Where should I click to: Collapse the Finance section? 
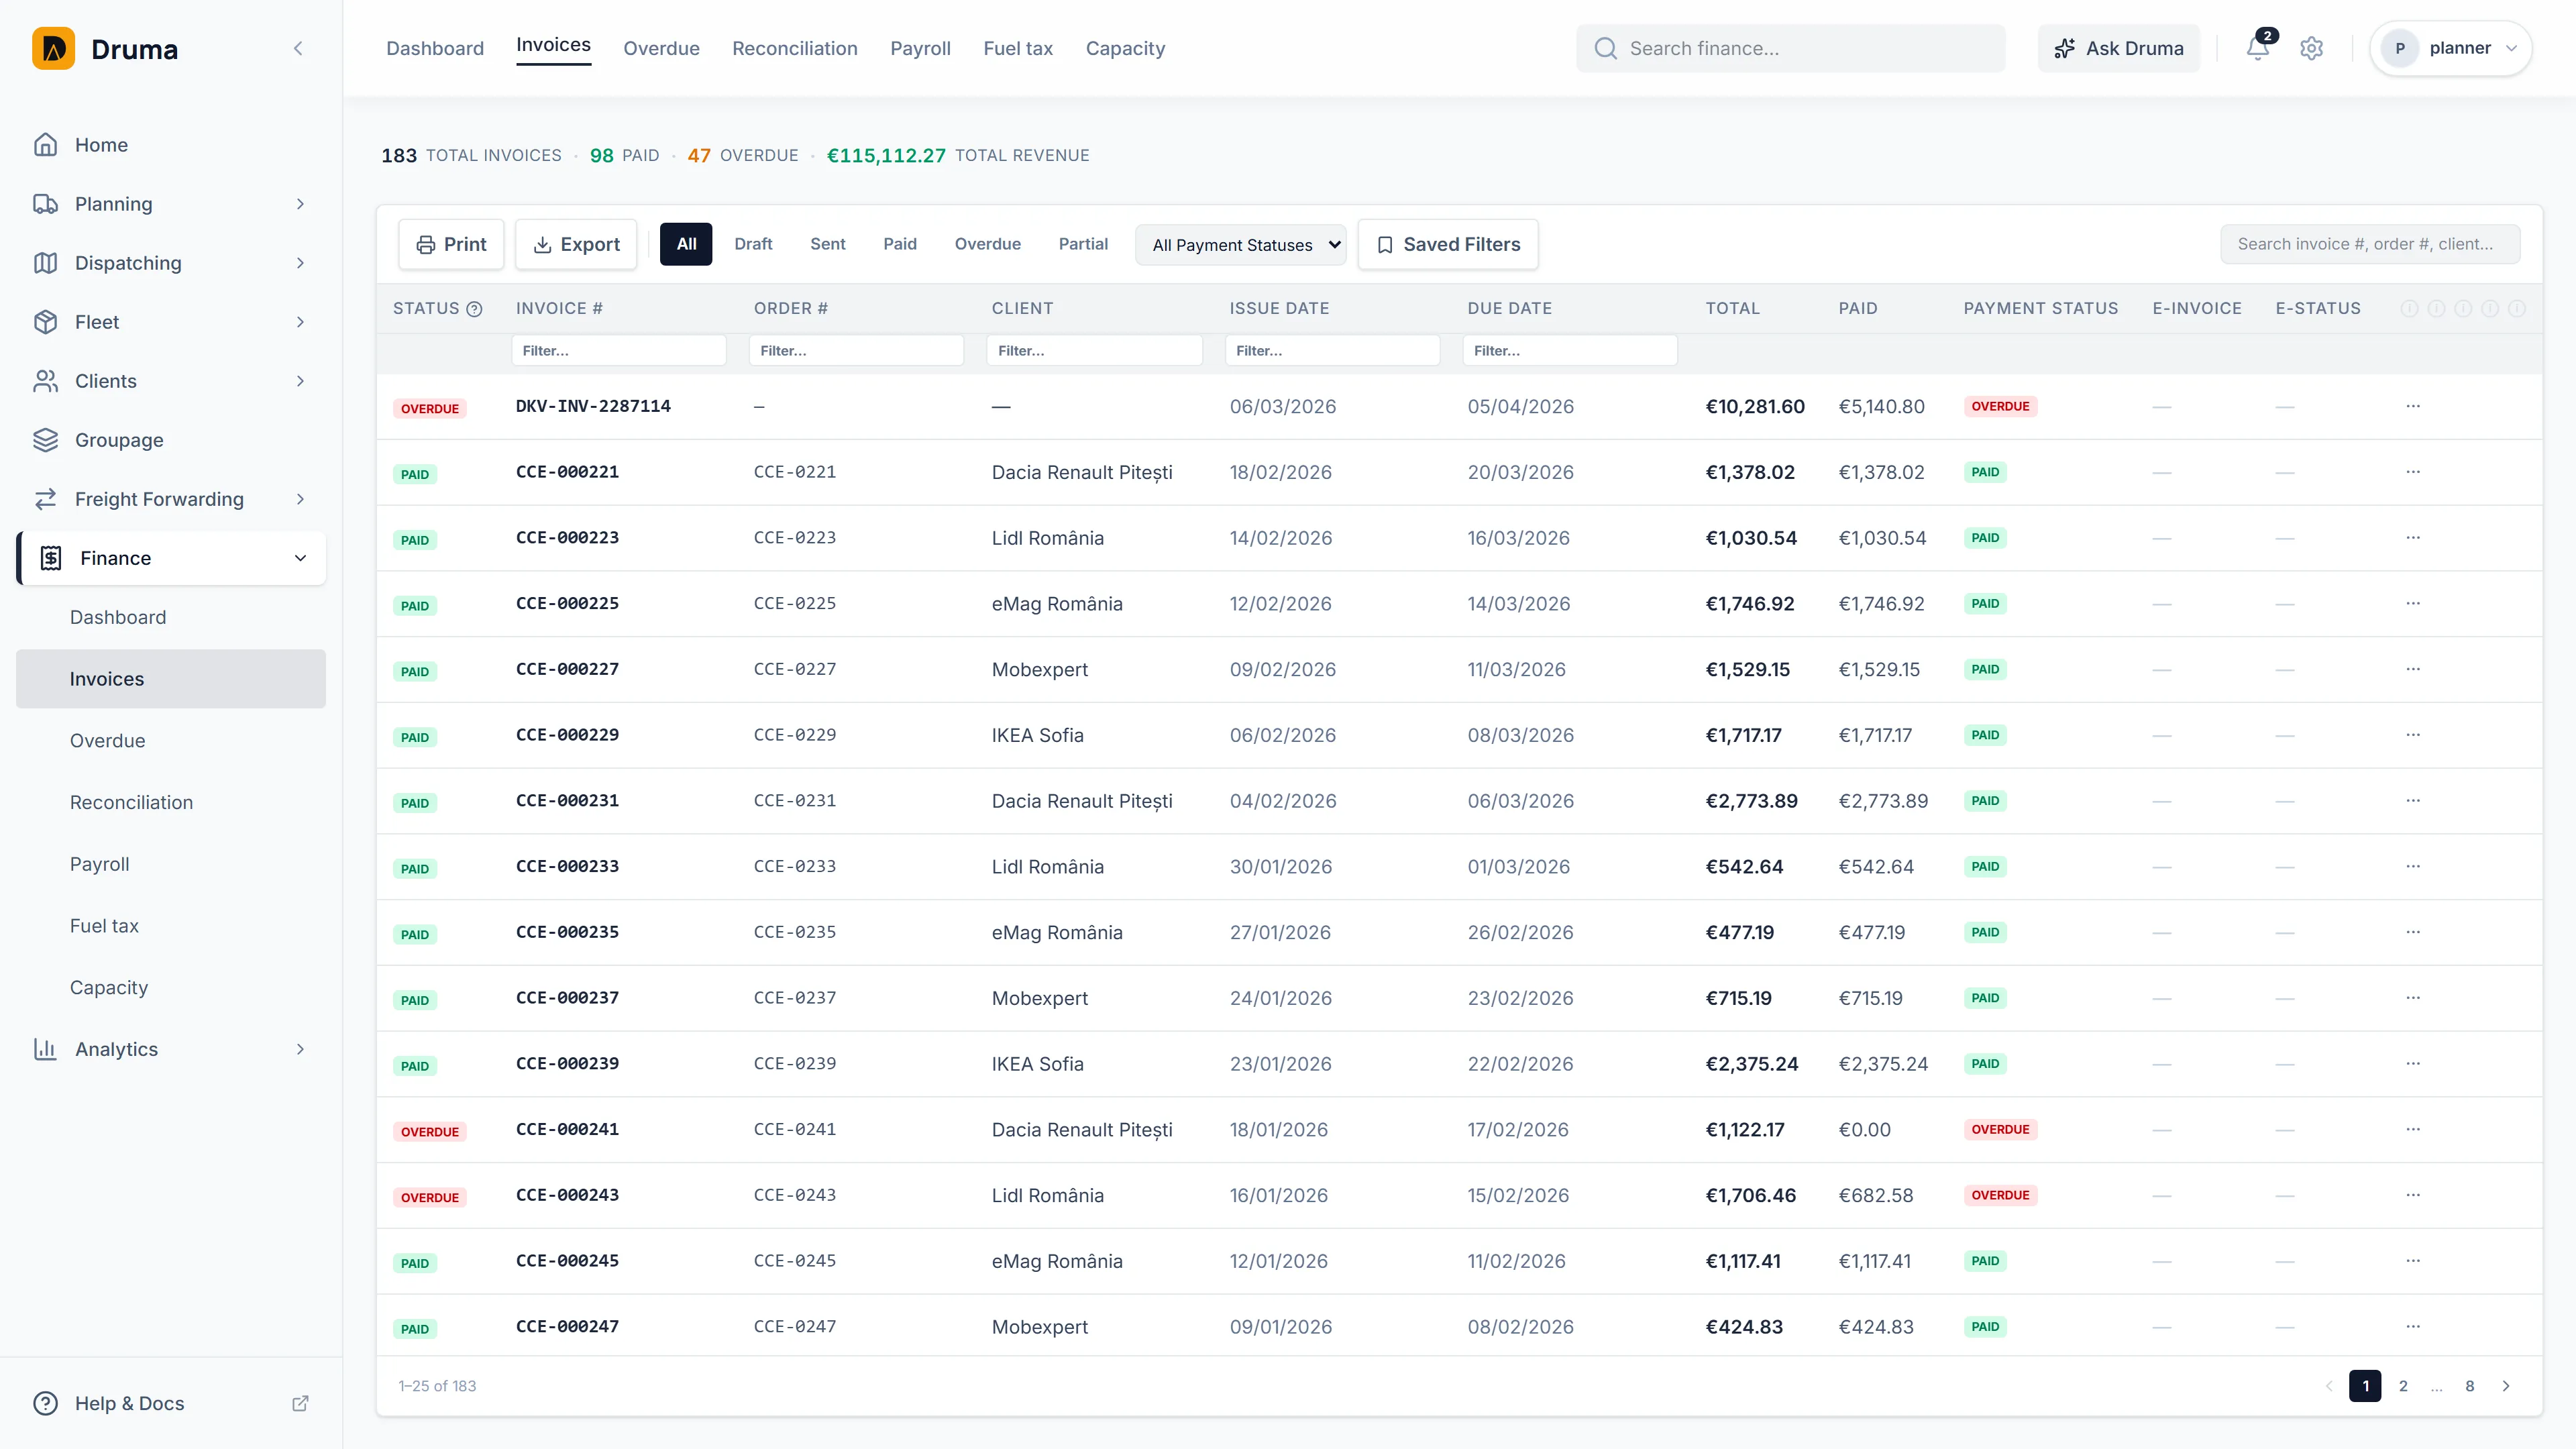pyautogui.click(x=300, y=558)
